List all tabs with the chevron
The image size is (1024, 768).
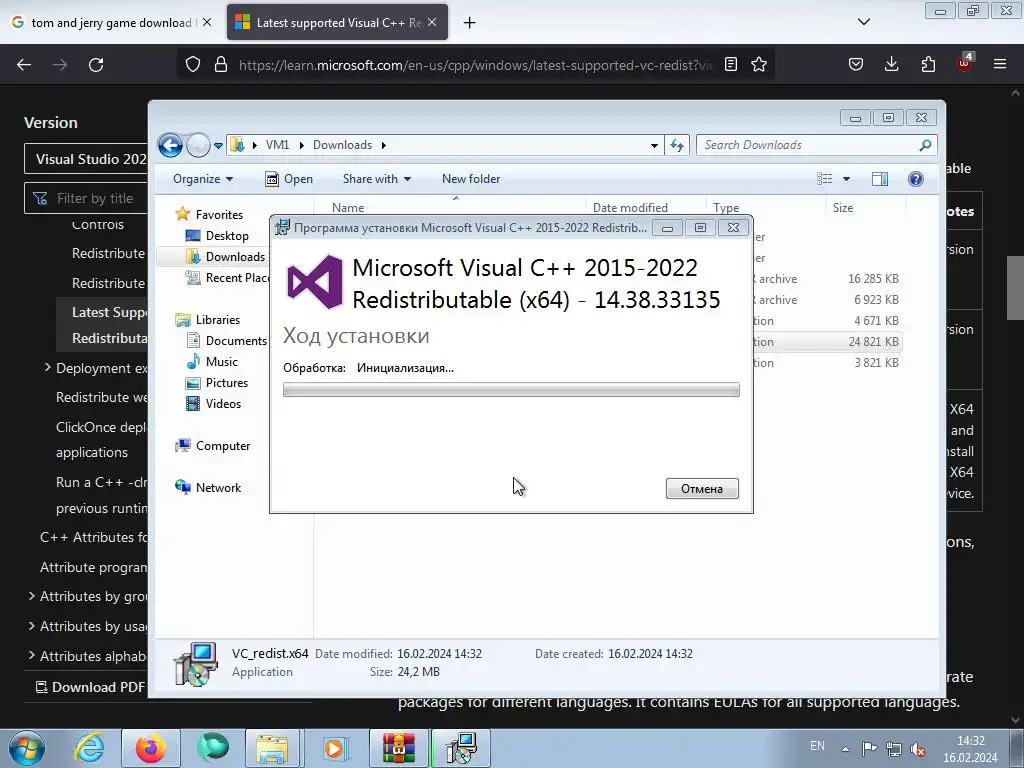pyautogui.click(x=864, y=22)
